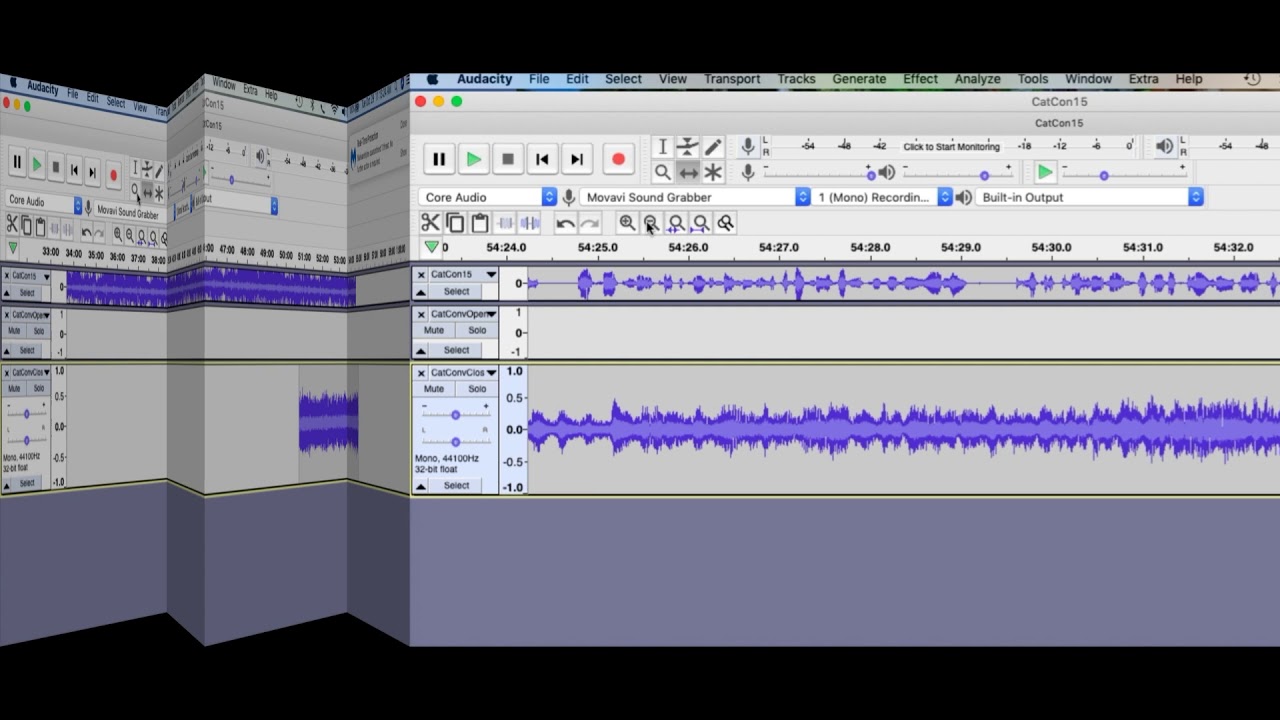Viewport: 1280px width, 720px height.
Task: Close the CatConvClos track with its X
Action: tap(421, 372)
